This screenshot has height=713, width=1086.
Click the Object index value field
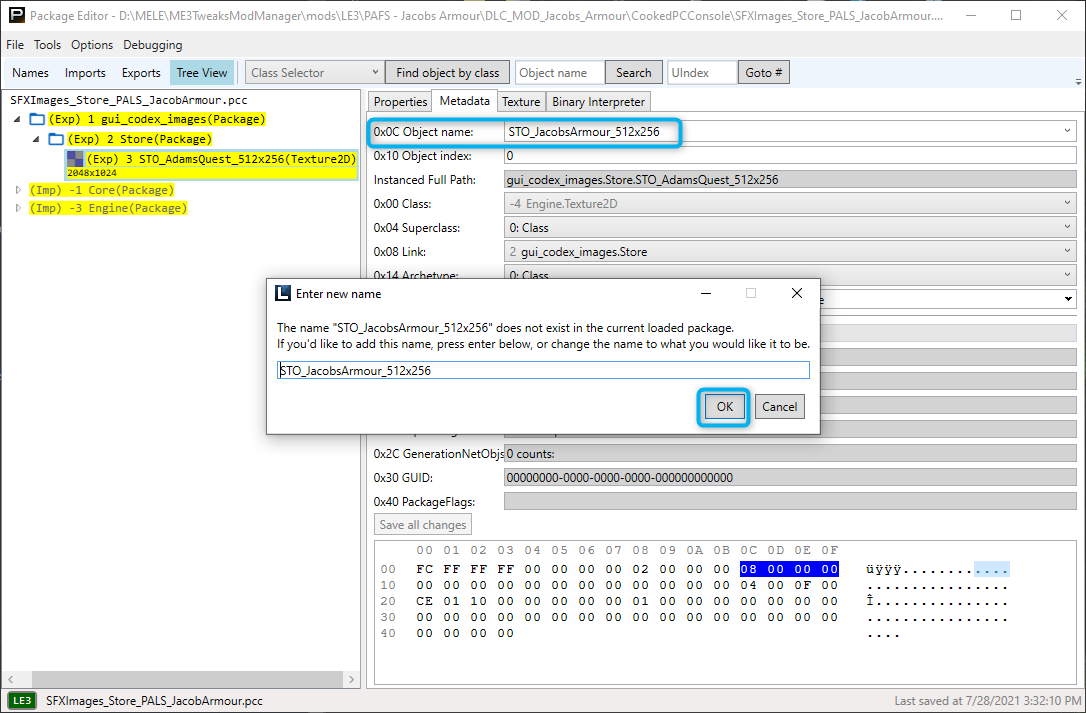(790, 156)
